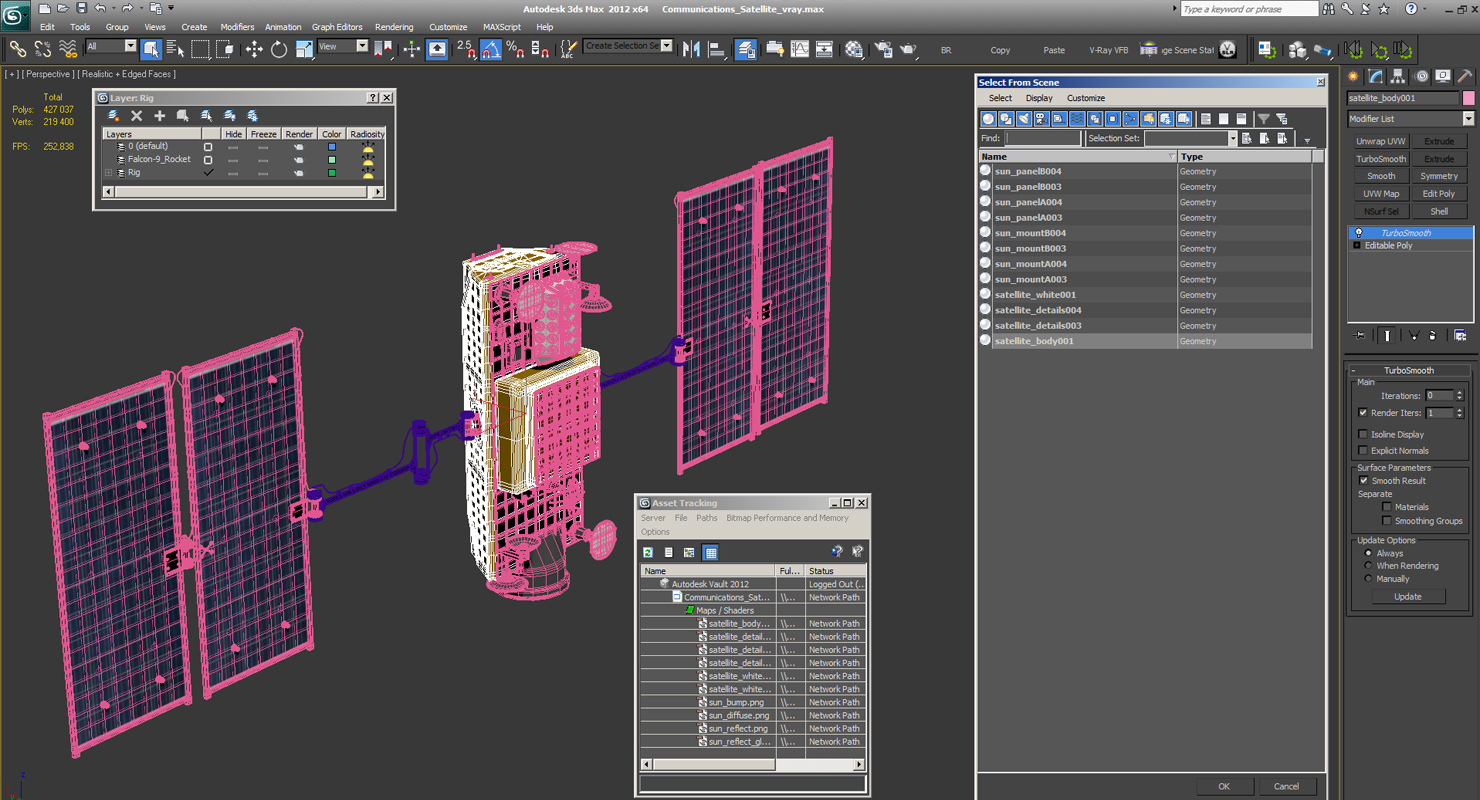This screenshot has width=1480, height=800.
Task: Toggle Display Lights filter in Select From Scene
Action: click(1023, 119)
